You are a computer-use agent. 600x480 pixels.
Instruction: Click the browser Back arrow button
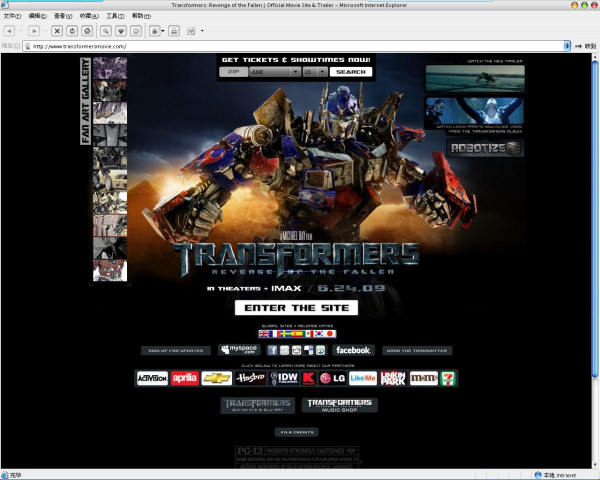pos(10,31)
